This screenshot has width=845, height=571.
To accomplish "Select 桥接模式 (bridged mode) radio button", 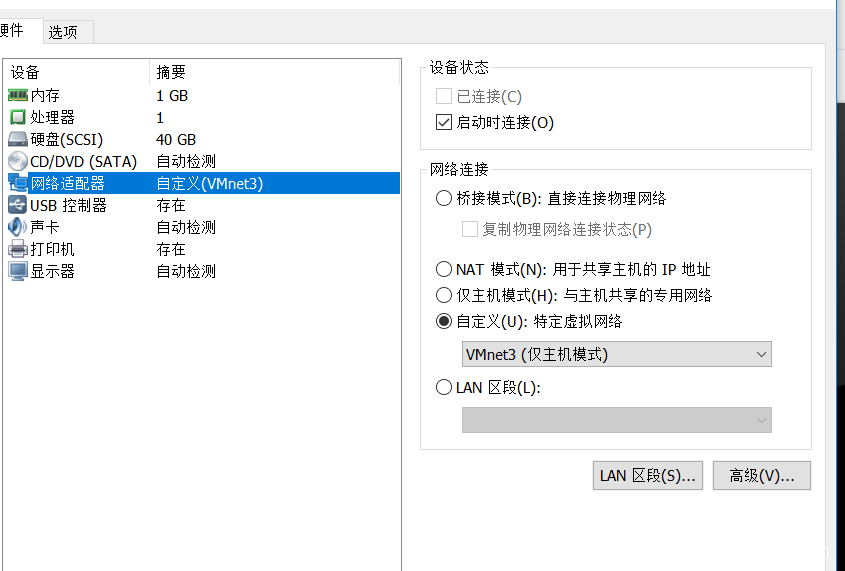I will point(445,199).
